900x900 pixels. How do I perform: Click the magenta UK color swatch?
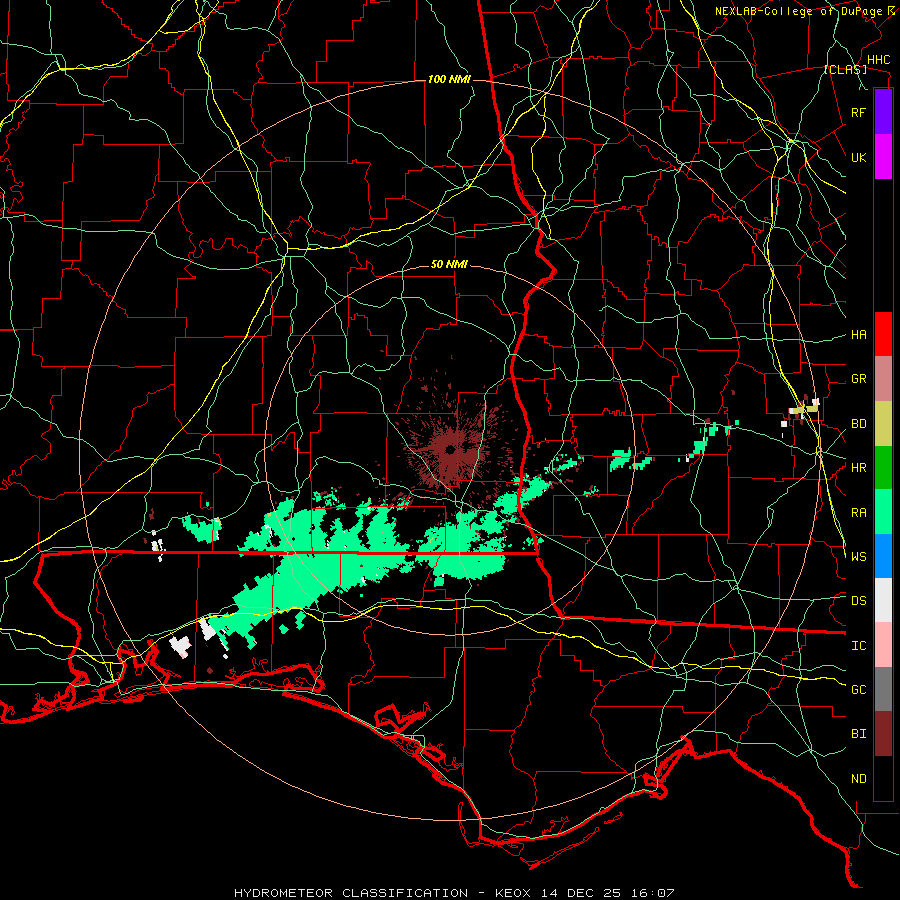point(883,157)
